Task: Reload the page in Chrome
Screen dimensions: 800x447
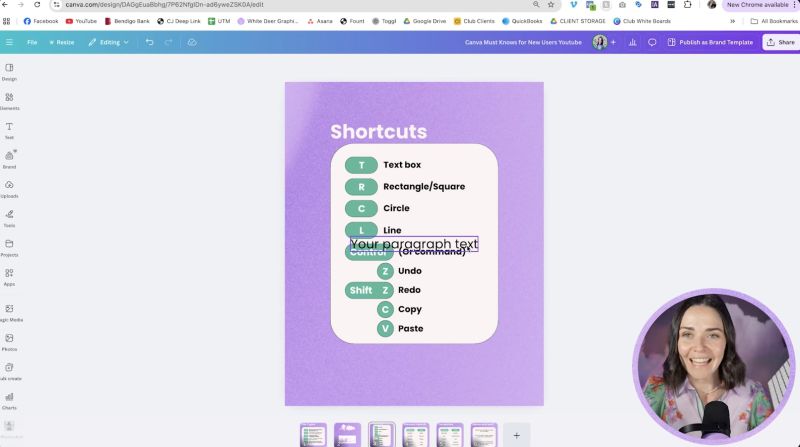Action: (37, 5)
